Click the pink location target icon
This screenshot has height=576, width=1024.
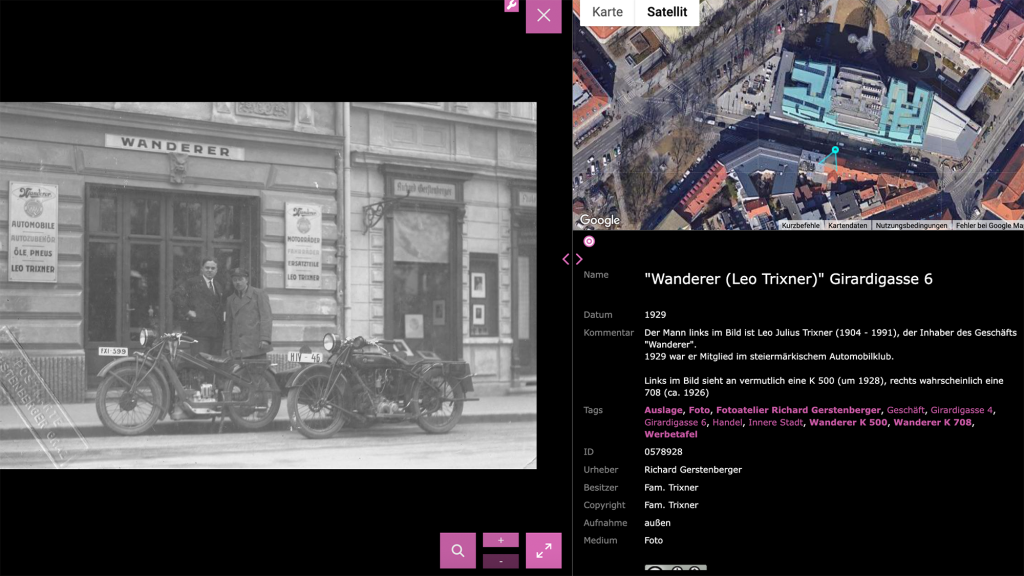[589, 242]
